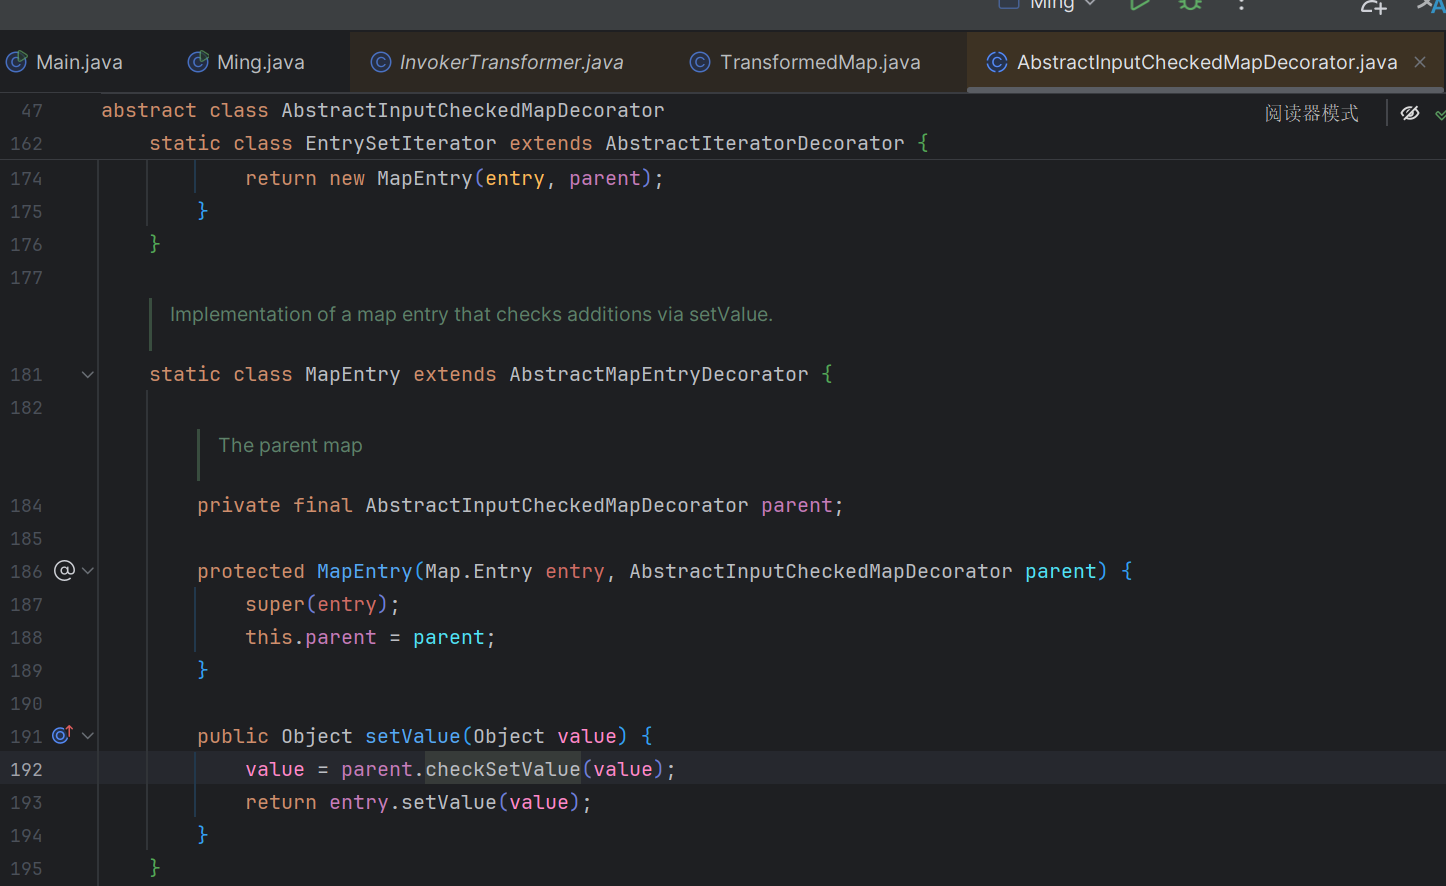This screenshot has width=1446, height=886.
Task: Click the green inspection checkmark in the editor
Action: pos(1439,115)
